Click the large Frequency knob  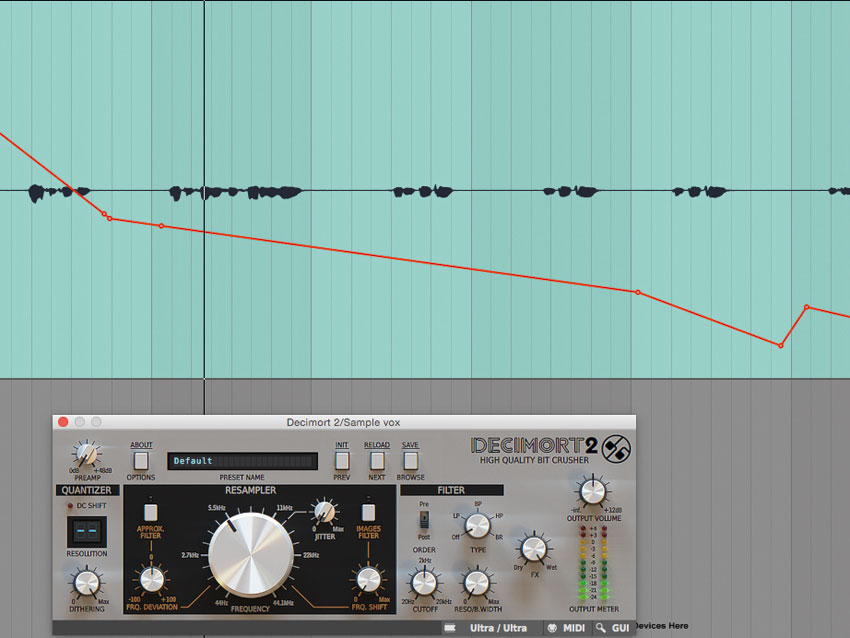(250, 555)
